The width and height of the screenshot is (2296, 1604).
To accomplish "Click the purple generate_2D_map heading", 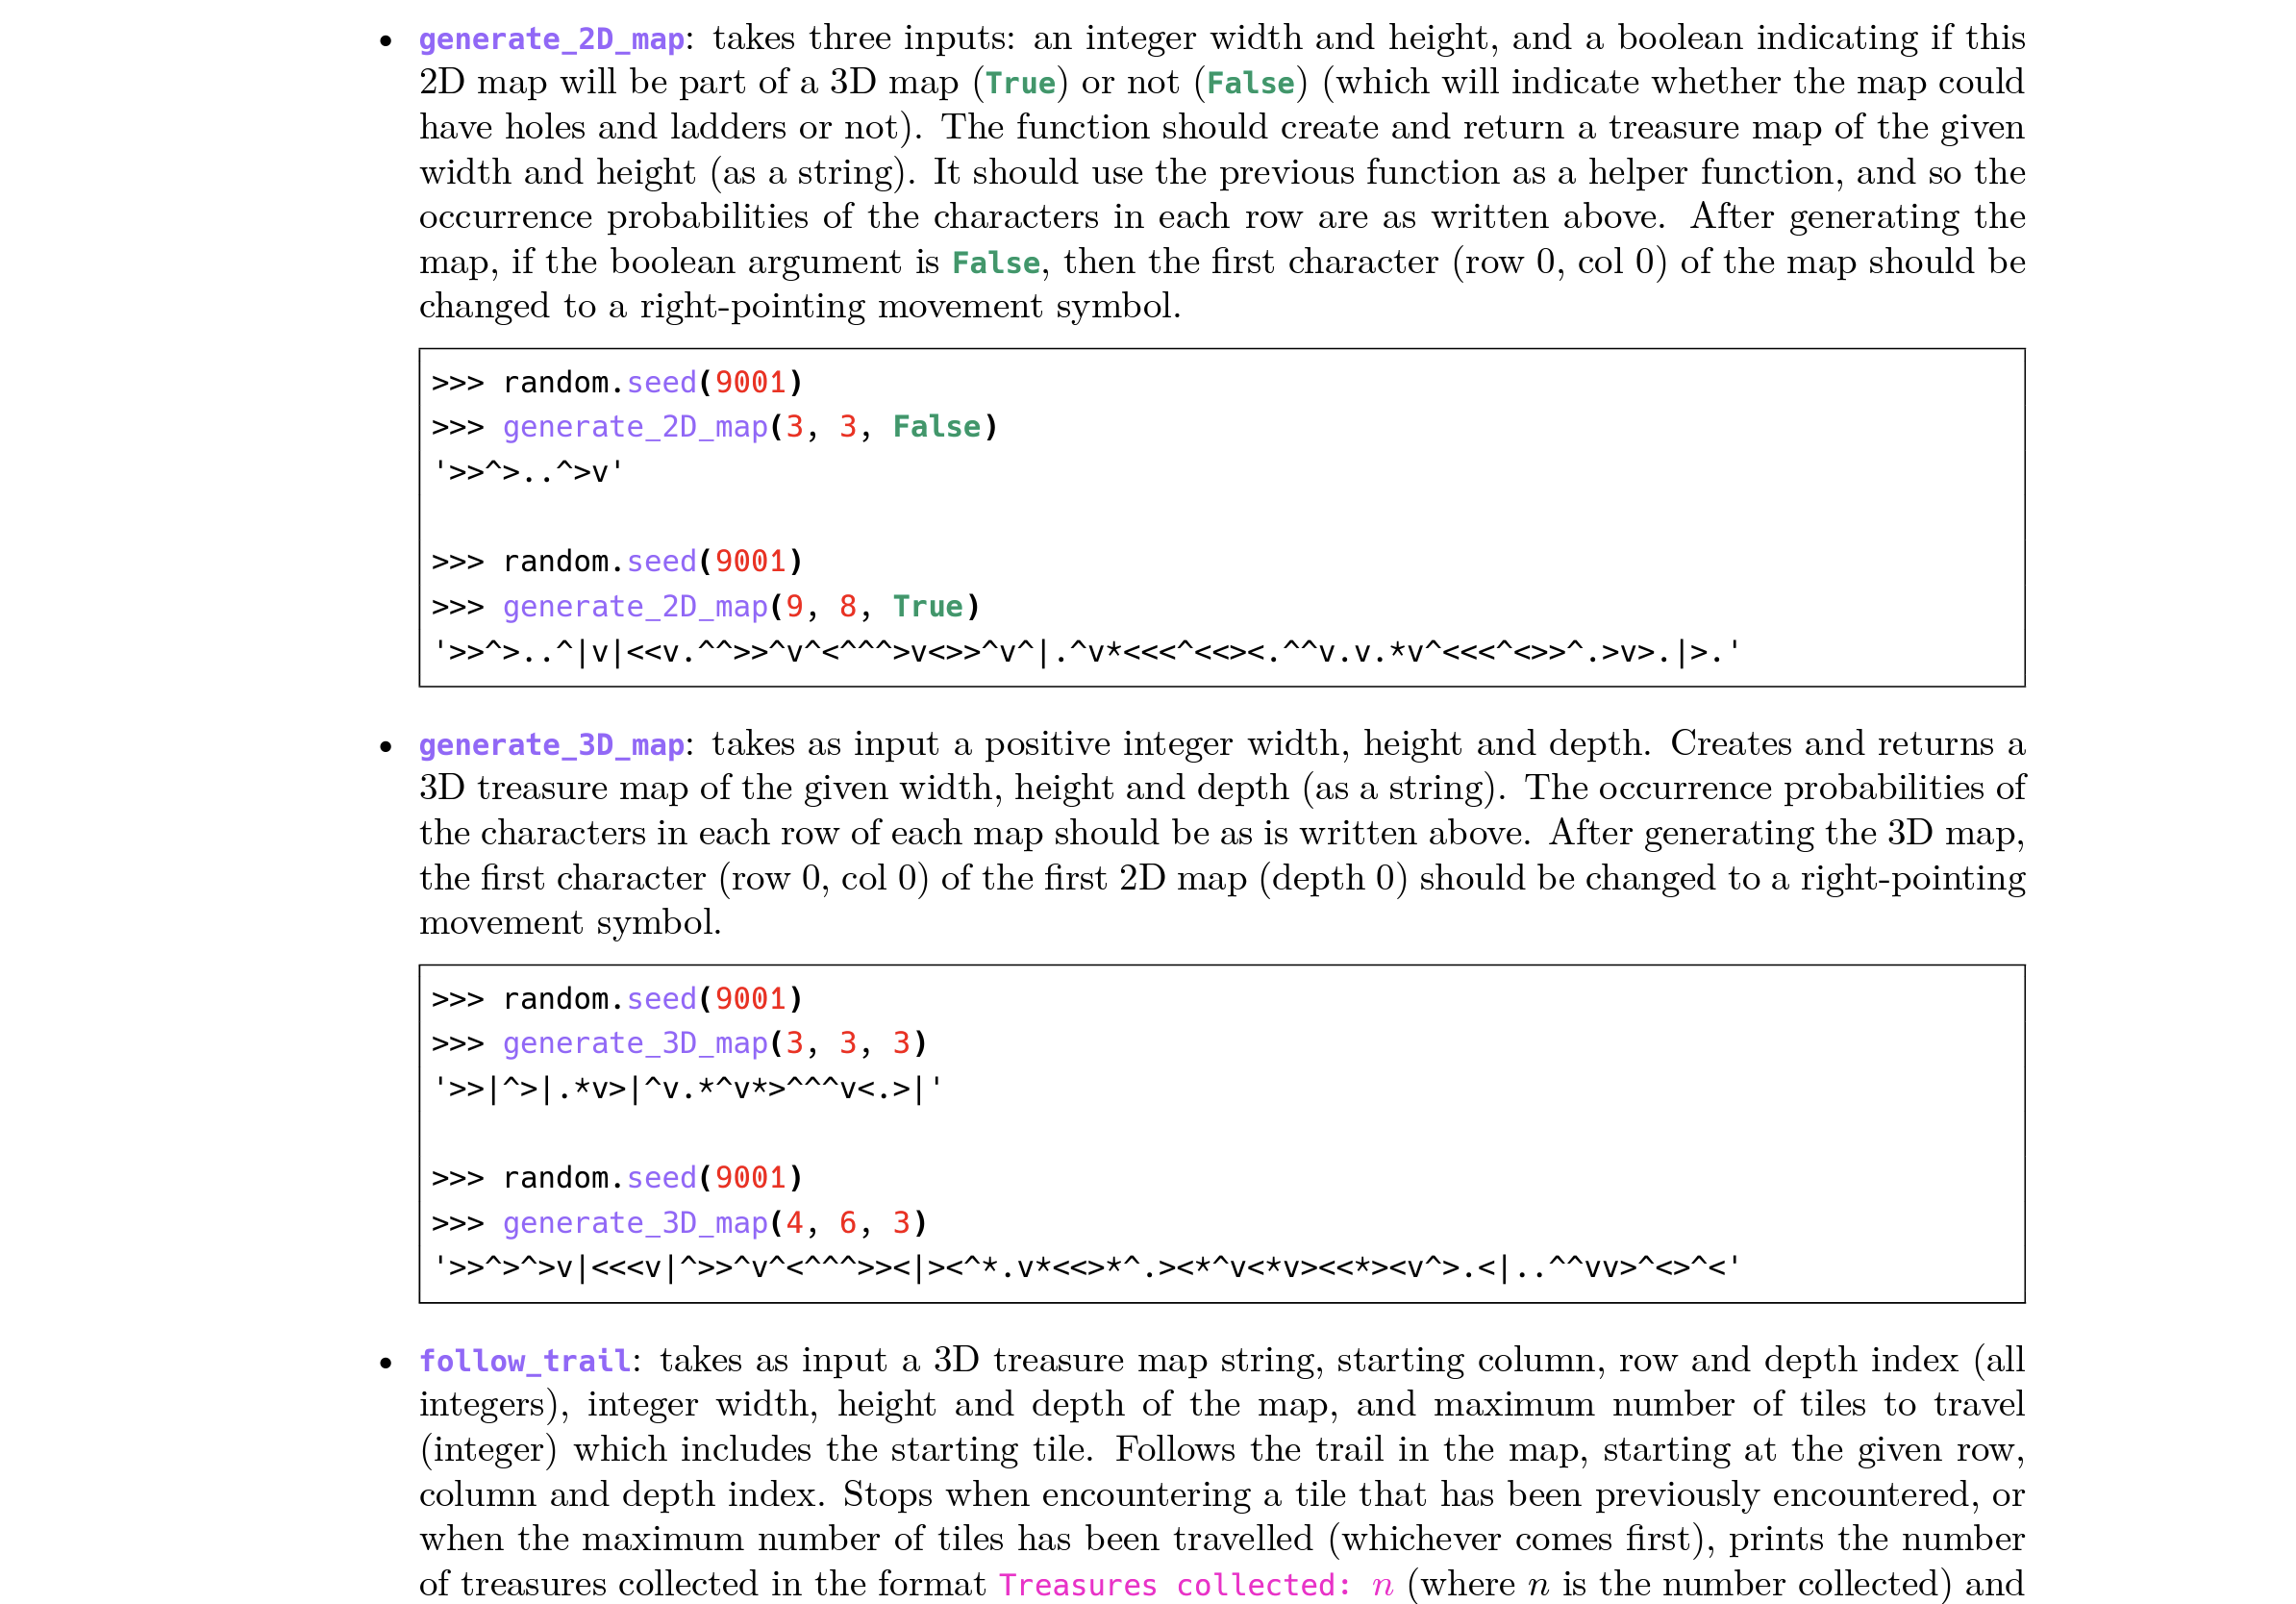I will [x=551, y=39].
